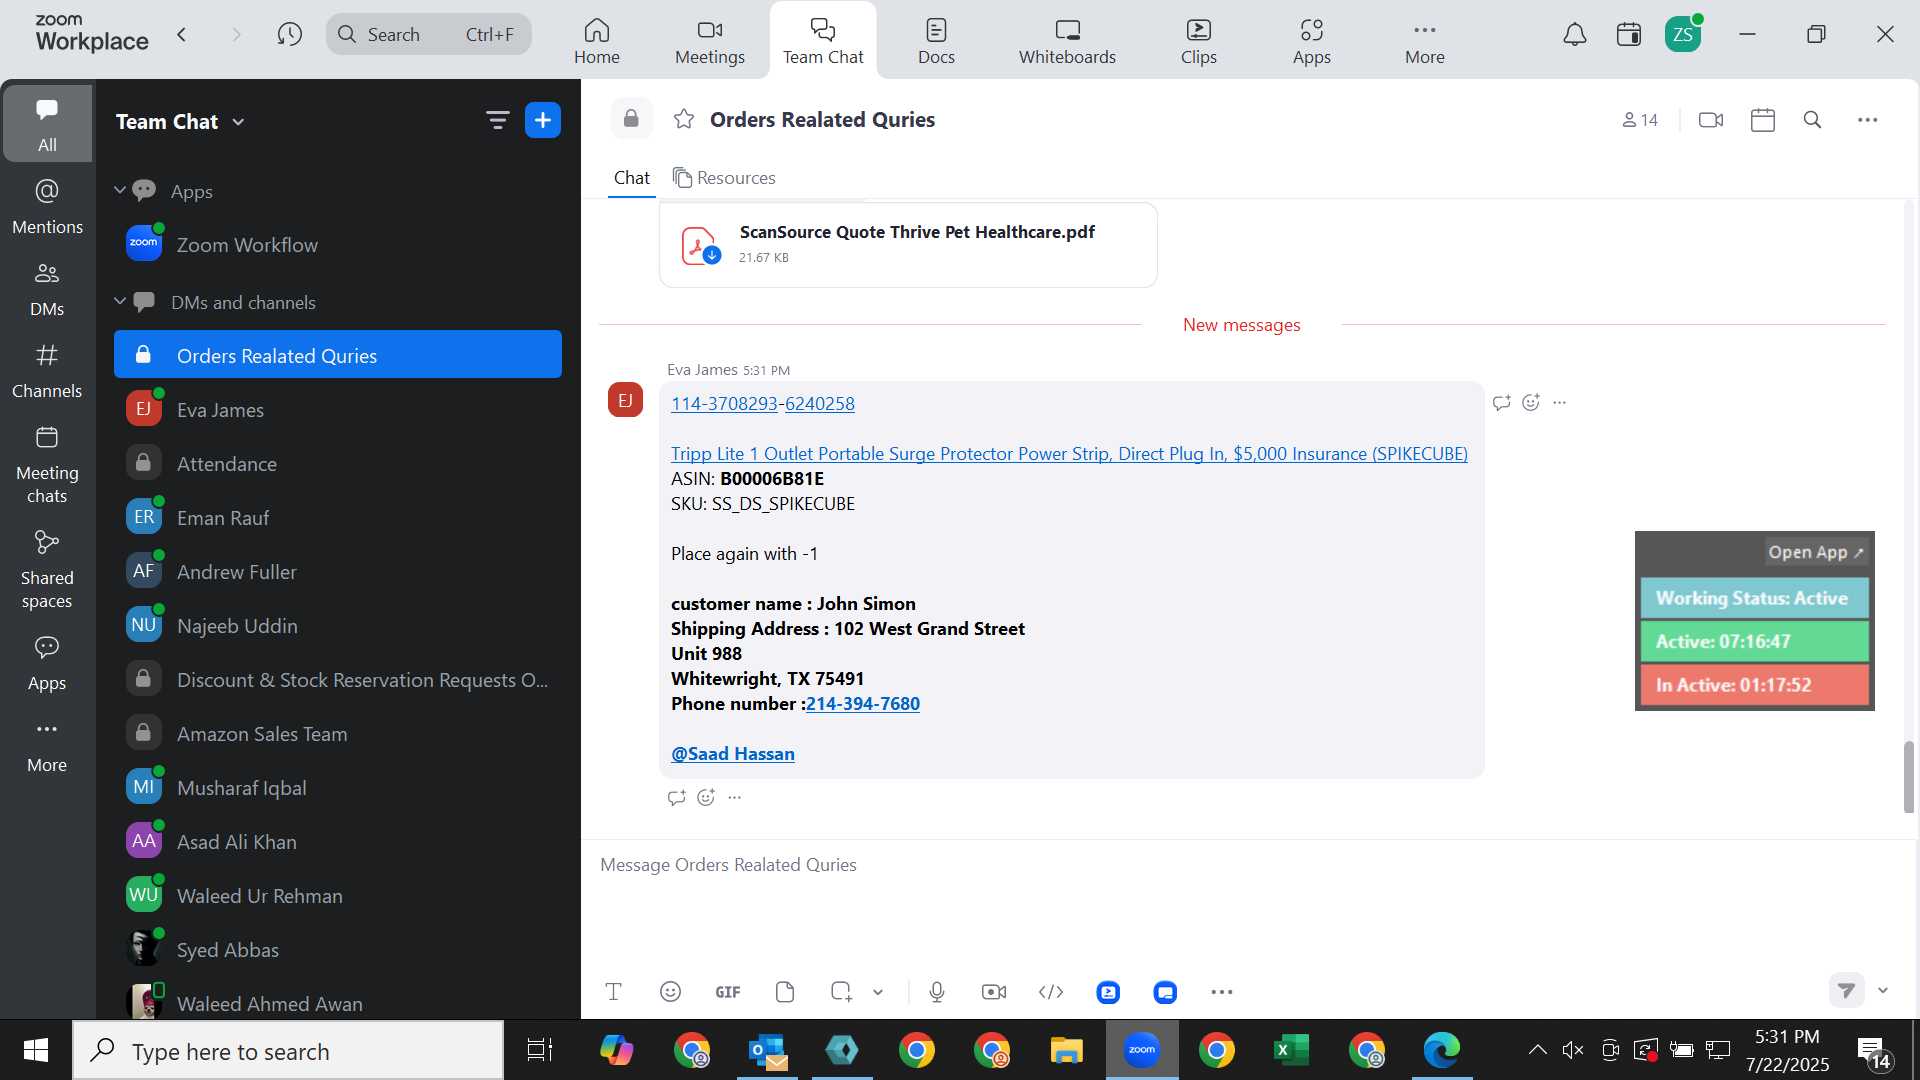Open Eman Rauf chat
The width and height of the screenshot is (1920, 1080).
click(338, 518)
